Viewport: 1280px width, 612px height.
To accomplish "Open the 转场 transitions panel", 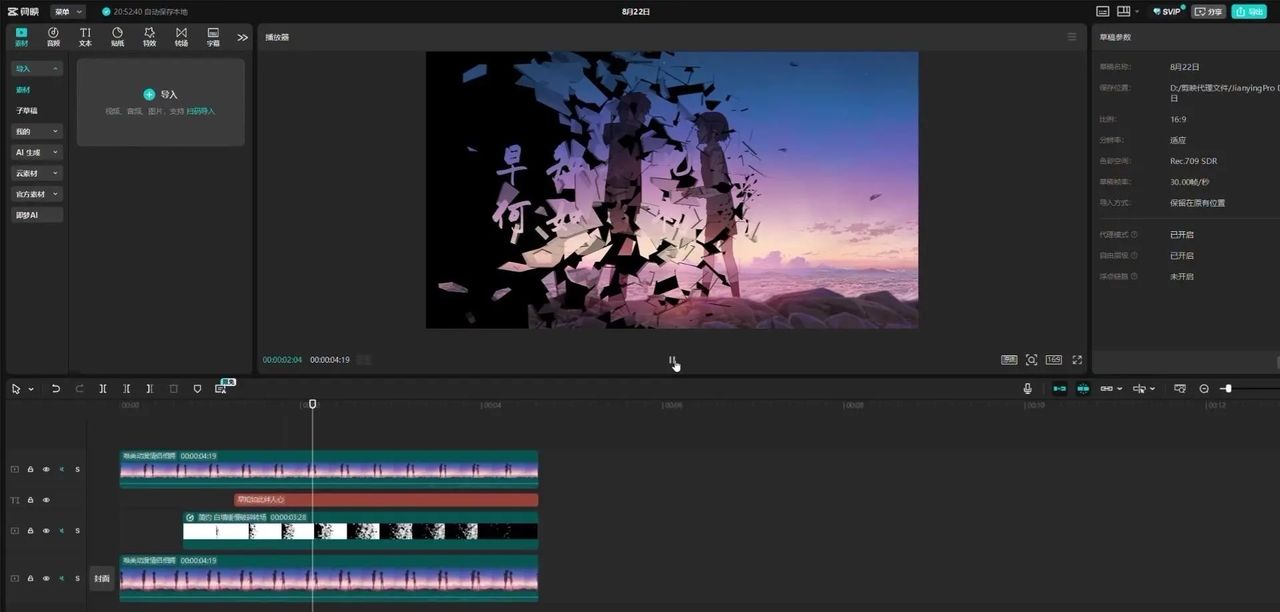I will (181, 37).
